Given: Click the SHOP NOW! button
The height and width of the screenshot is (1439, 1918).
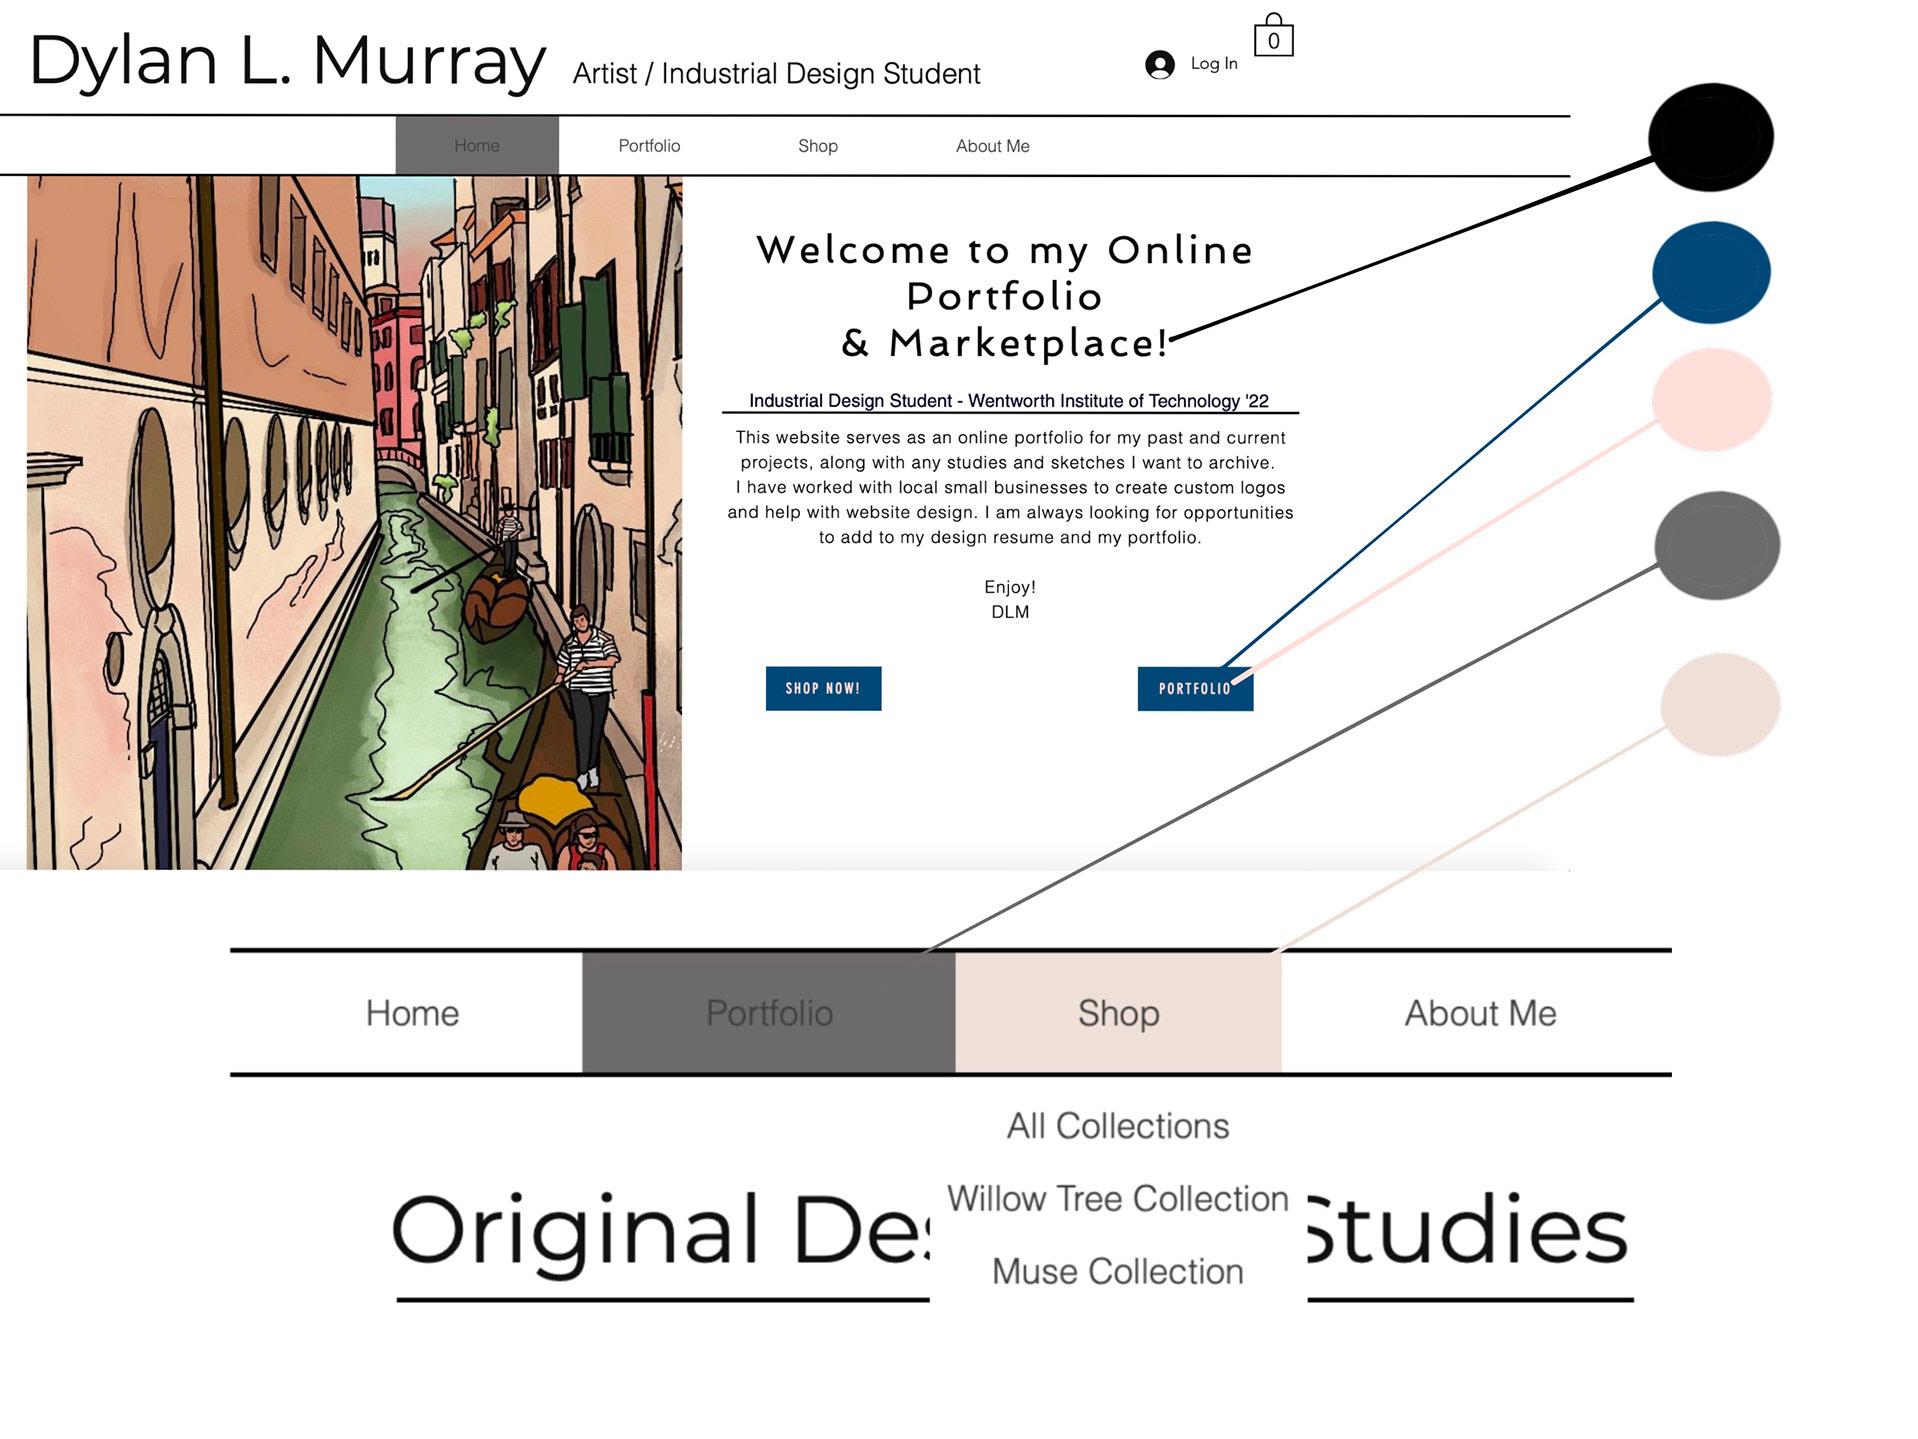Looking at the screenshot, I should pos(823,688).
